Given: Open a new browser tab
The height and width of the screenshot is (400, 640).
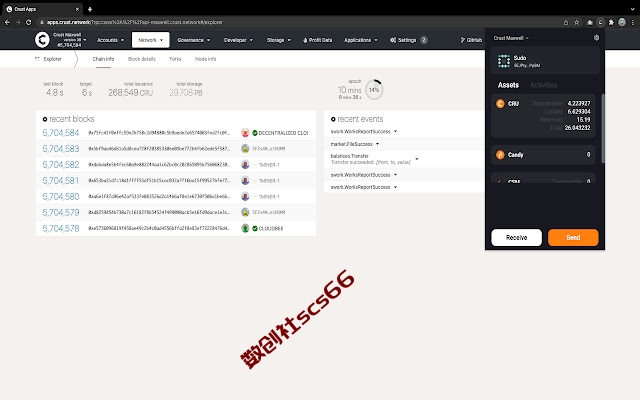Looking at the screenshot, I should tap(90, 9).
